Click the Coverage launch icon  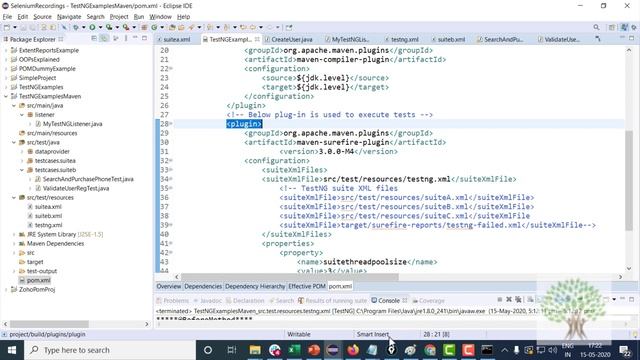tap(109, 27)
